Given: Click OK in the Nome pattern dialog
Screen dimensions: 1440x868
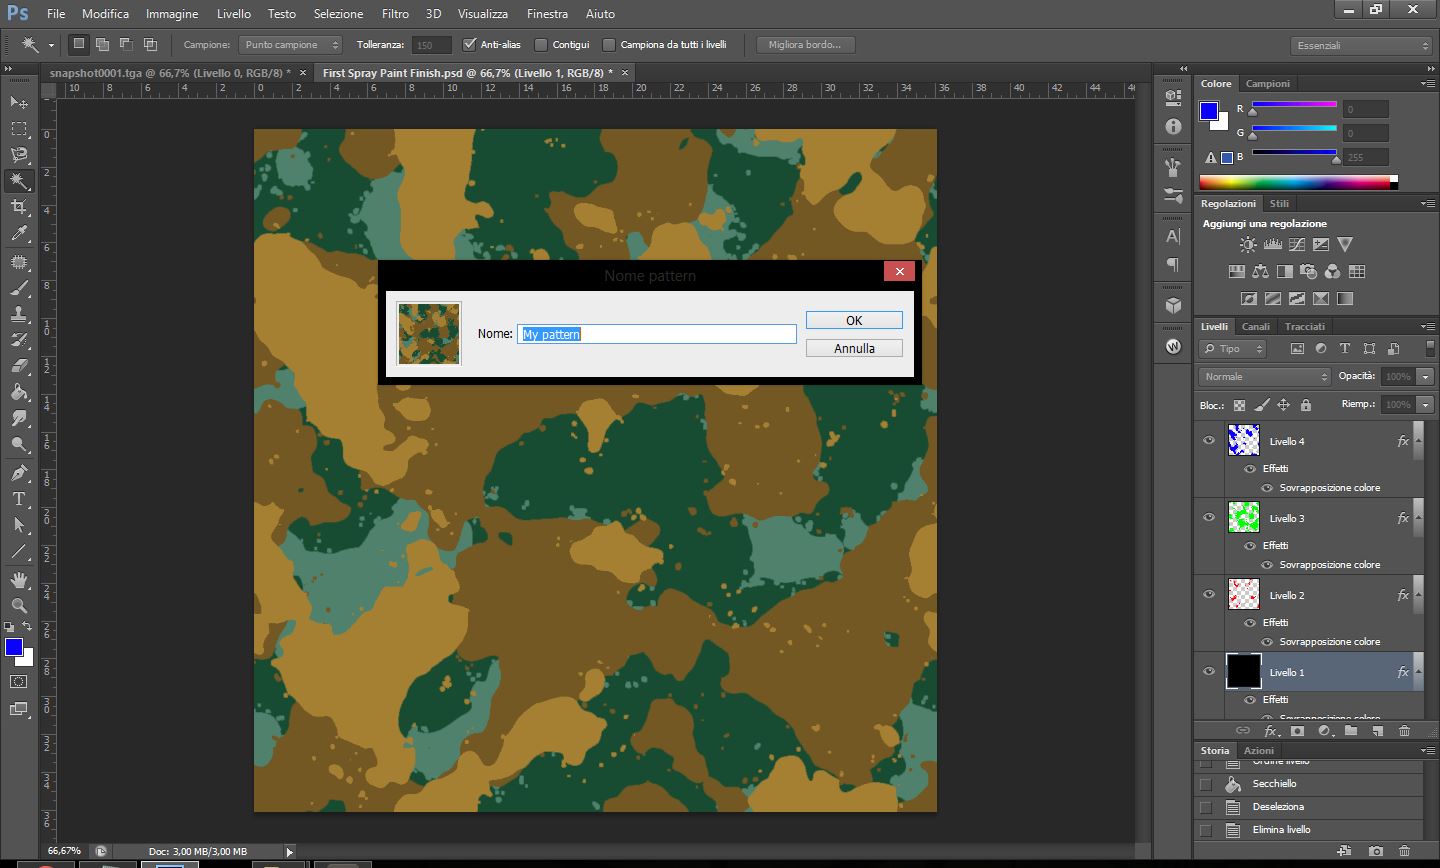Looking at the screenshot, I should (x=854, y=320).
